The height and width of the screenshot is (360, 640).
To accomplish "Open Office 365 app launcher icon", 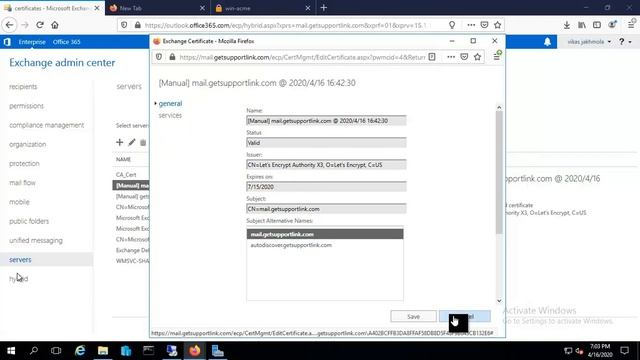I will coord(7,42).
